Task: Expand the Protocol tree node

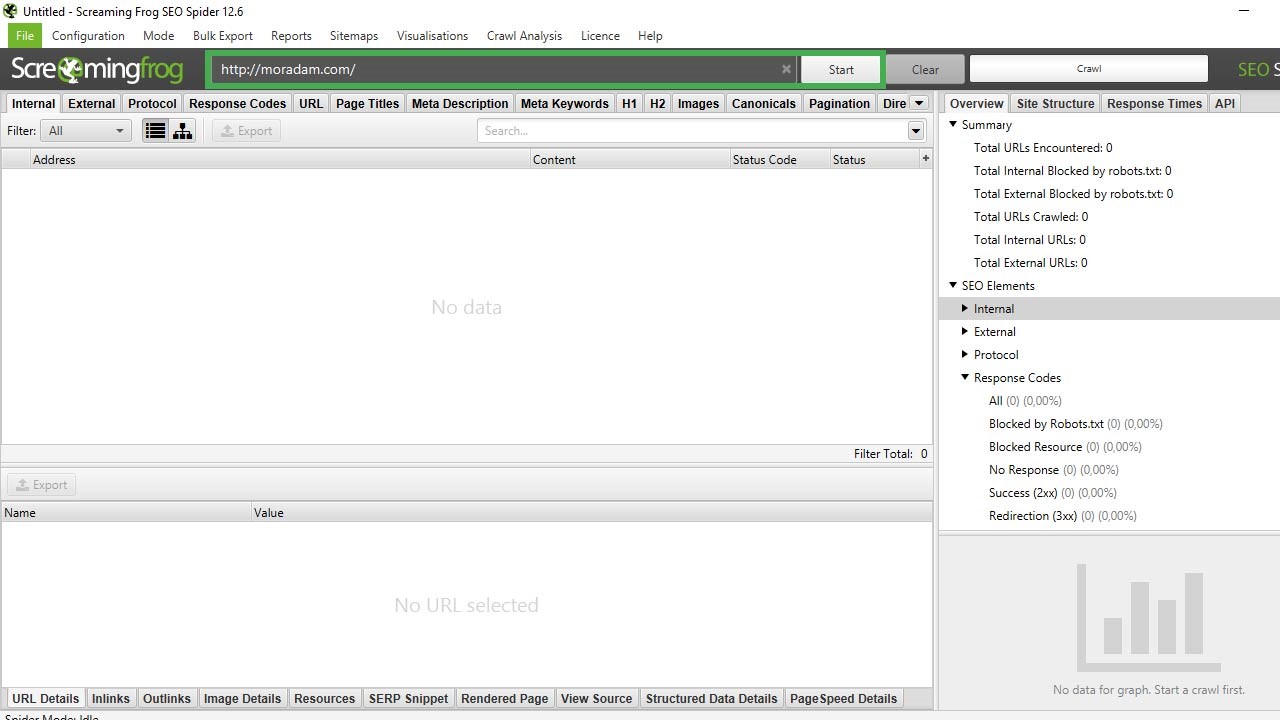Action: pos(965,354)
